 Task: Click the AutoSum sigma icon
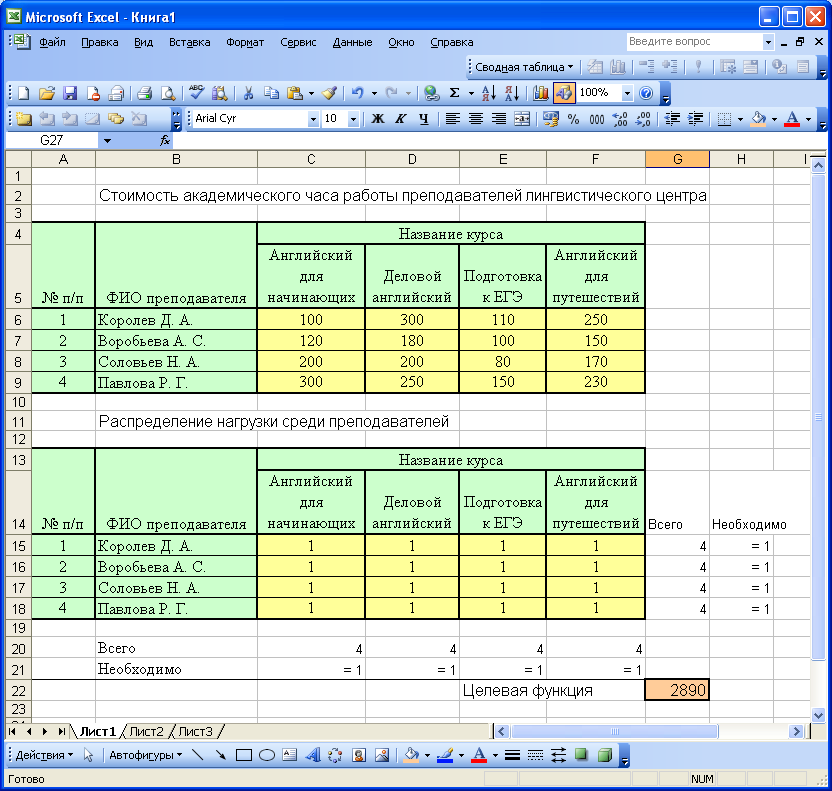point(455,93)
